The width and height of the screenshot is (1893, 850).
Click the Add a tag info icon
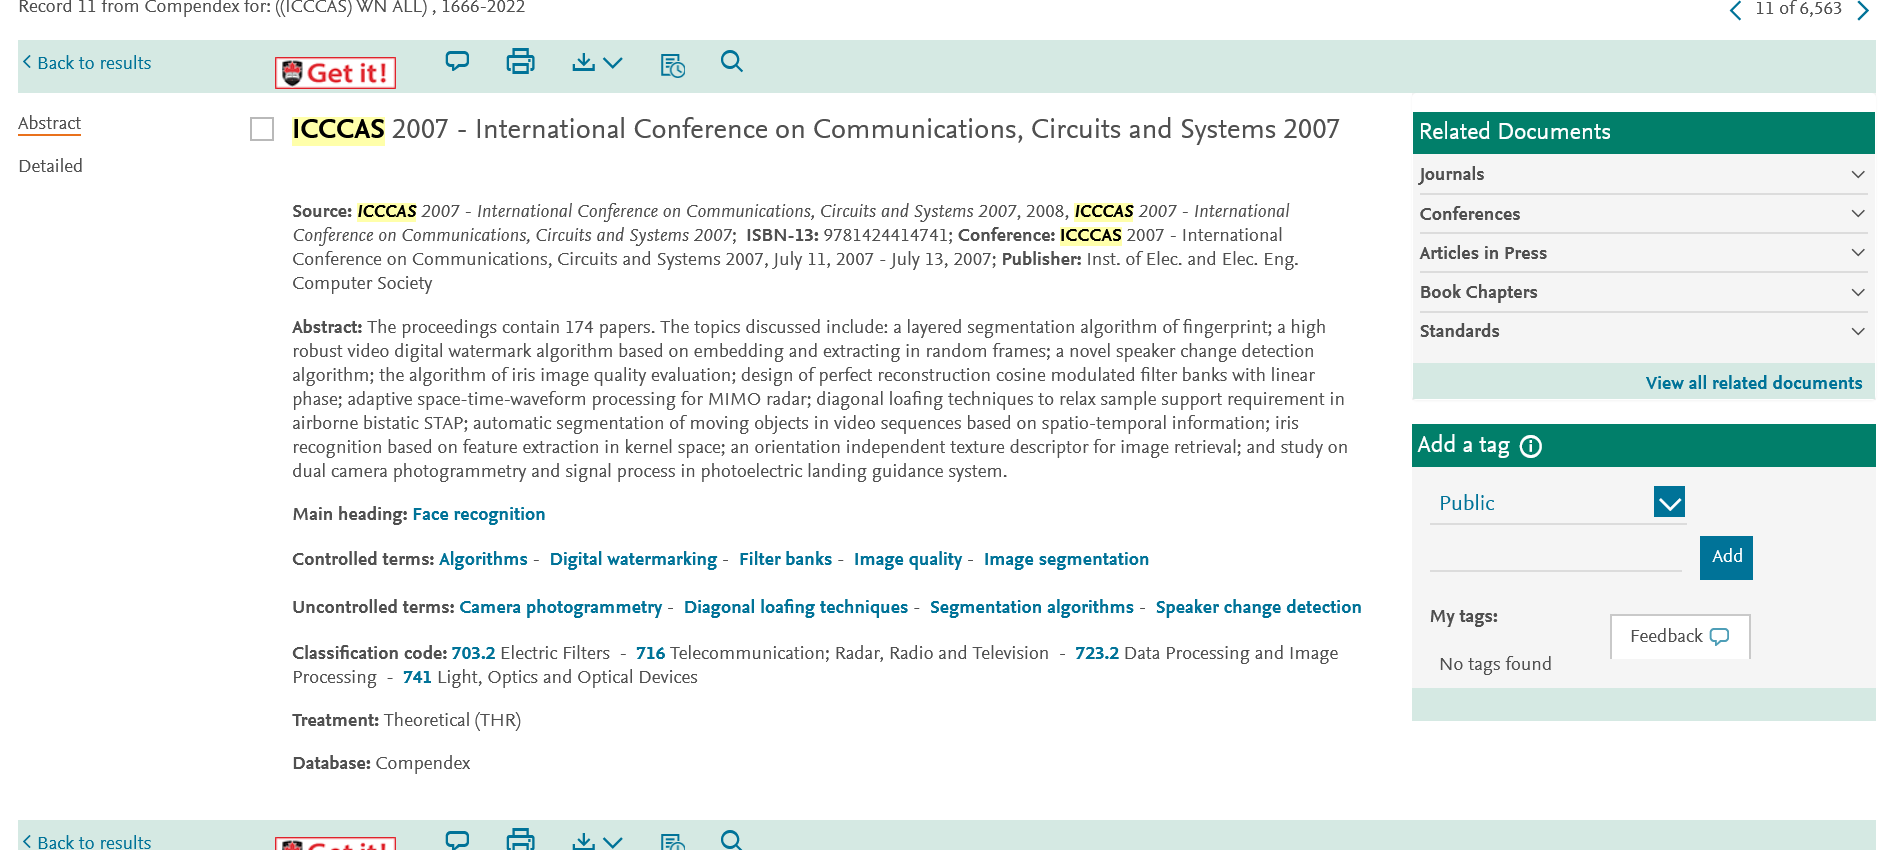coord(1531,446)
